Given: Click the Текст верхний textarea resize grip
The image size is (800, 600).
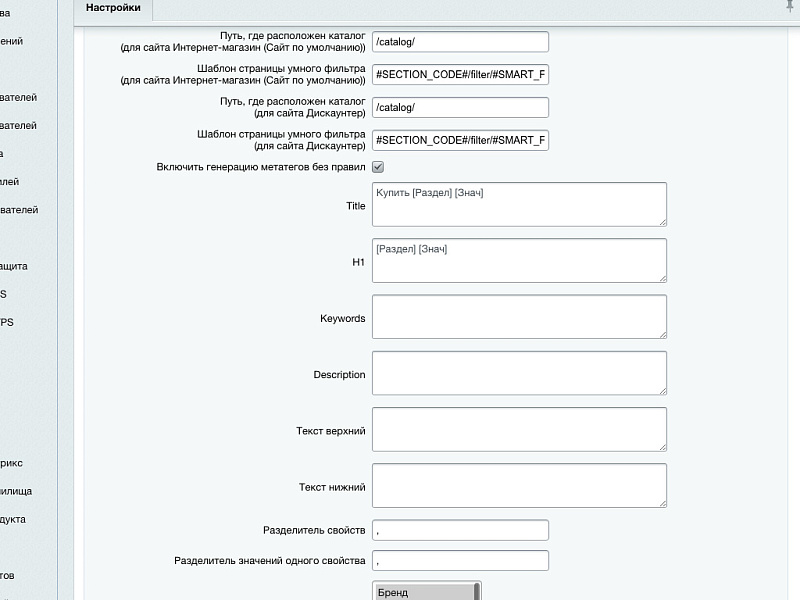Looking at the screenshot, I should coord(661,446).
